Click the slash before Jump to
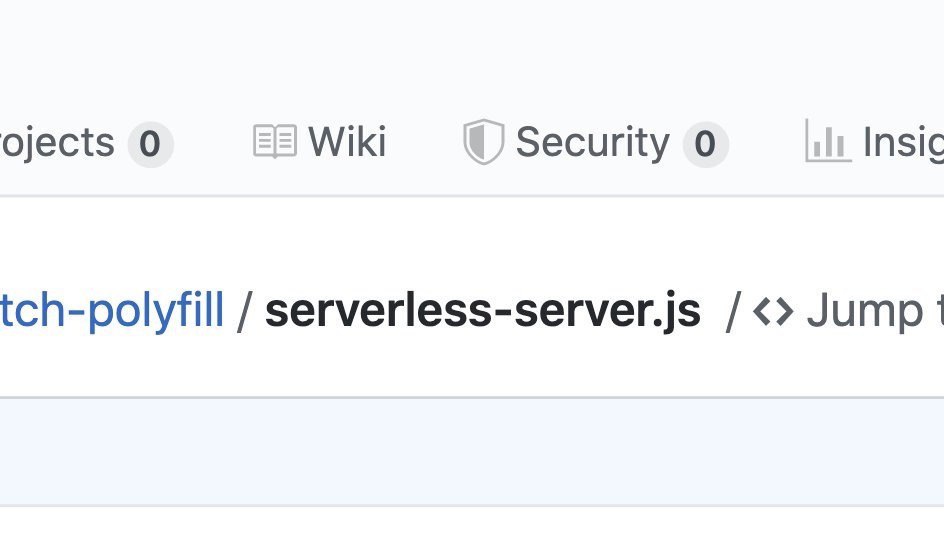The image size is (944, 556). (732, 312)
